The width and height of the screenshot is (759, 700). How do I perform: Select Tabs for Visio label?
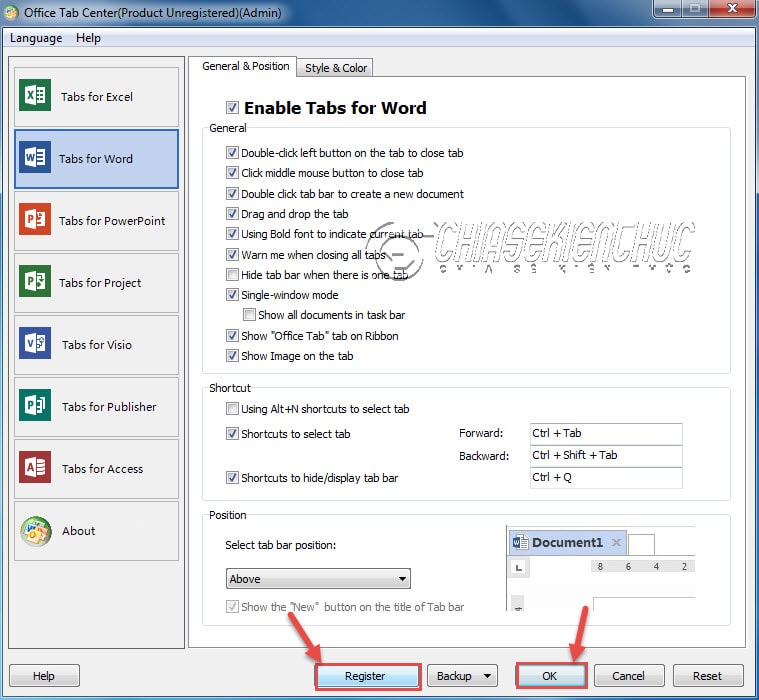tap(97, 345)
